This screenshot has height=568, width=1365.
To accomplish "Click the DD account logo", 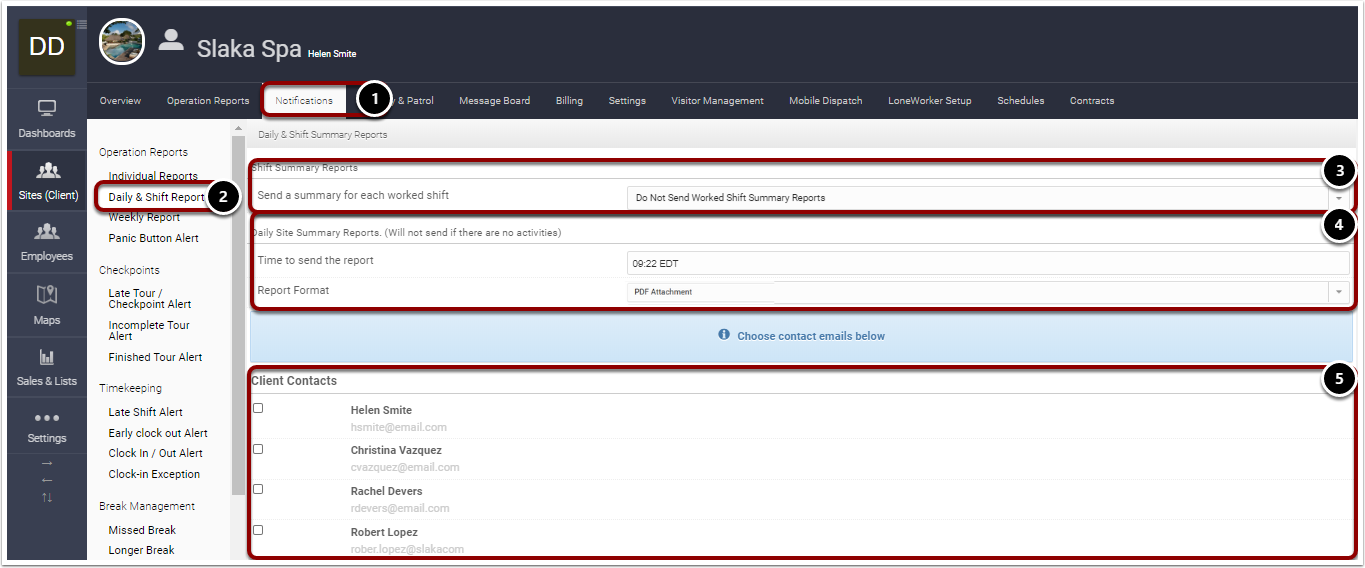I will [x=47, y=46].
